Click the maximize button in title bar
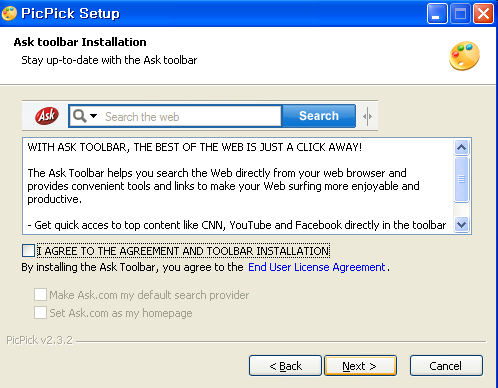Viewport: 498px width, 388px height. [460, 14]
